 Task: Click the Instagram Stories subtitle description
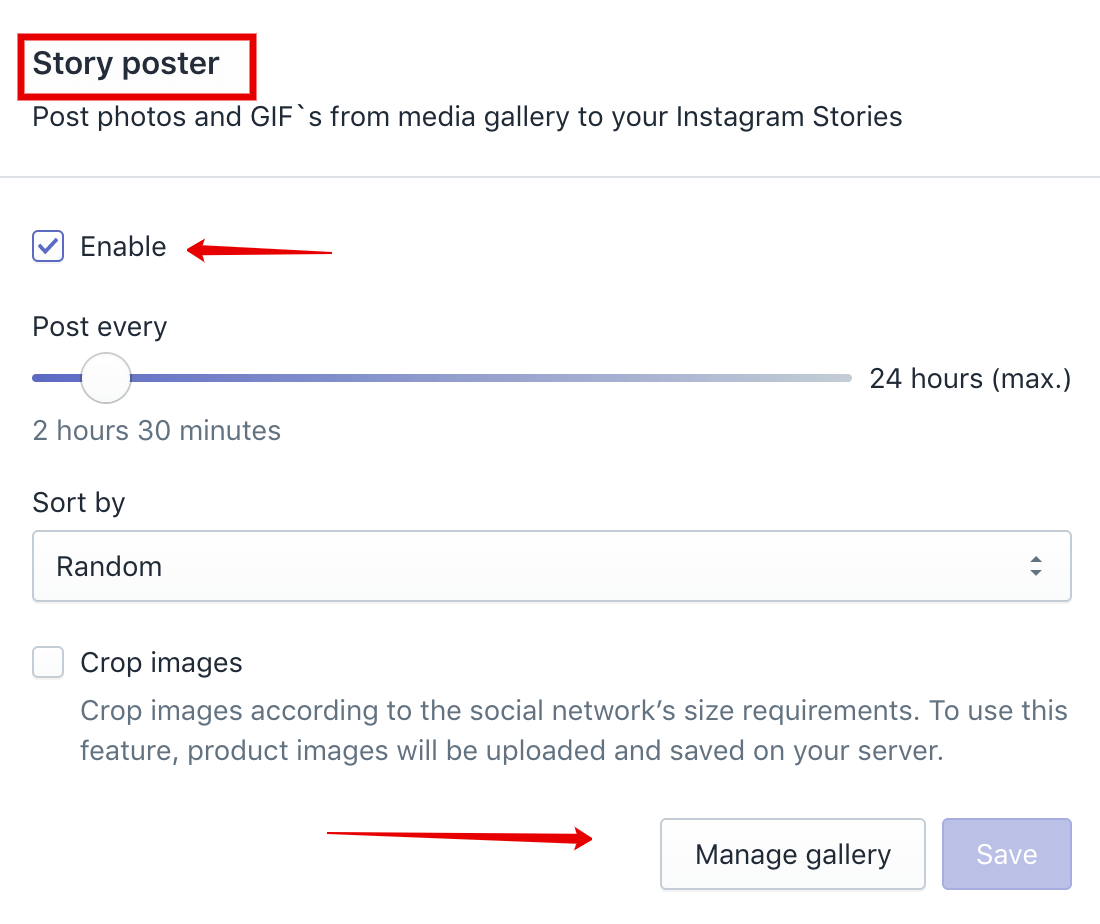[467, 117]
